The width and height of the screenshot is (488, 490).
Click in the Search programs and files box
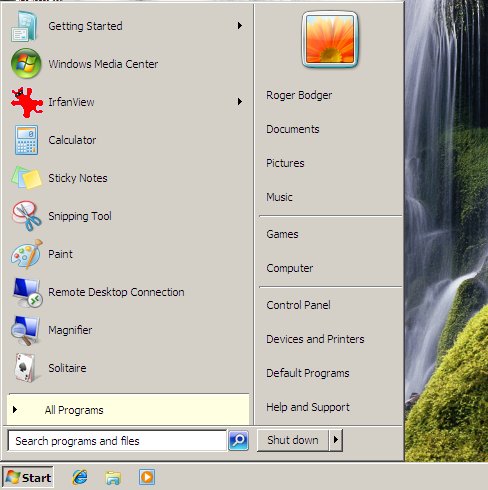tap(117, 441)
